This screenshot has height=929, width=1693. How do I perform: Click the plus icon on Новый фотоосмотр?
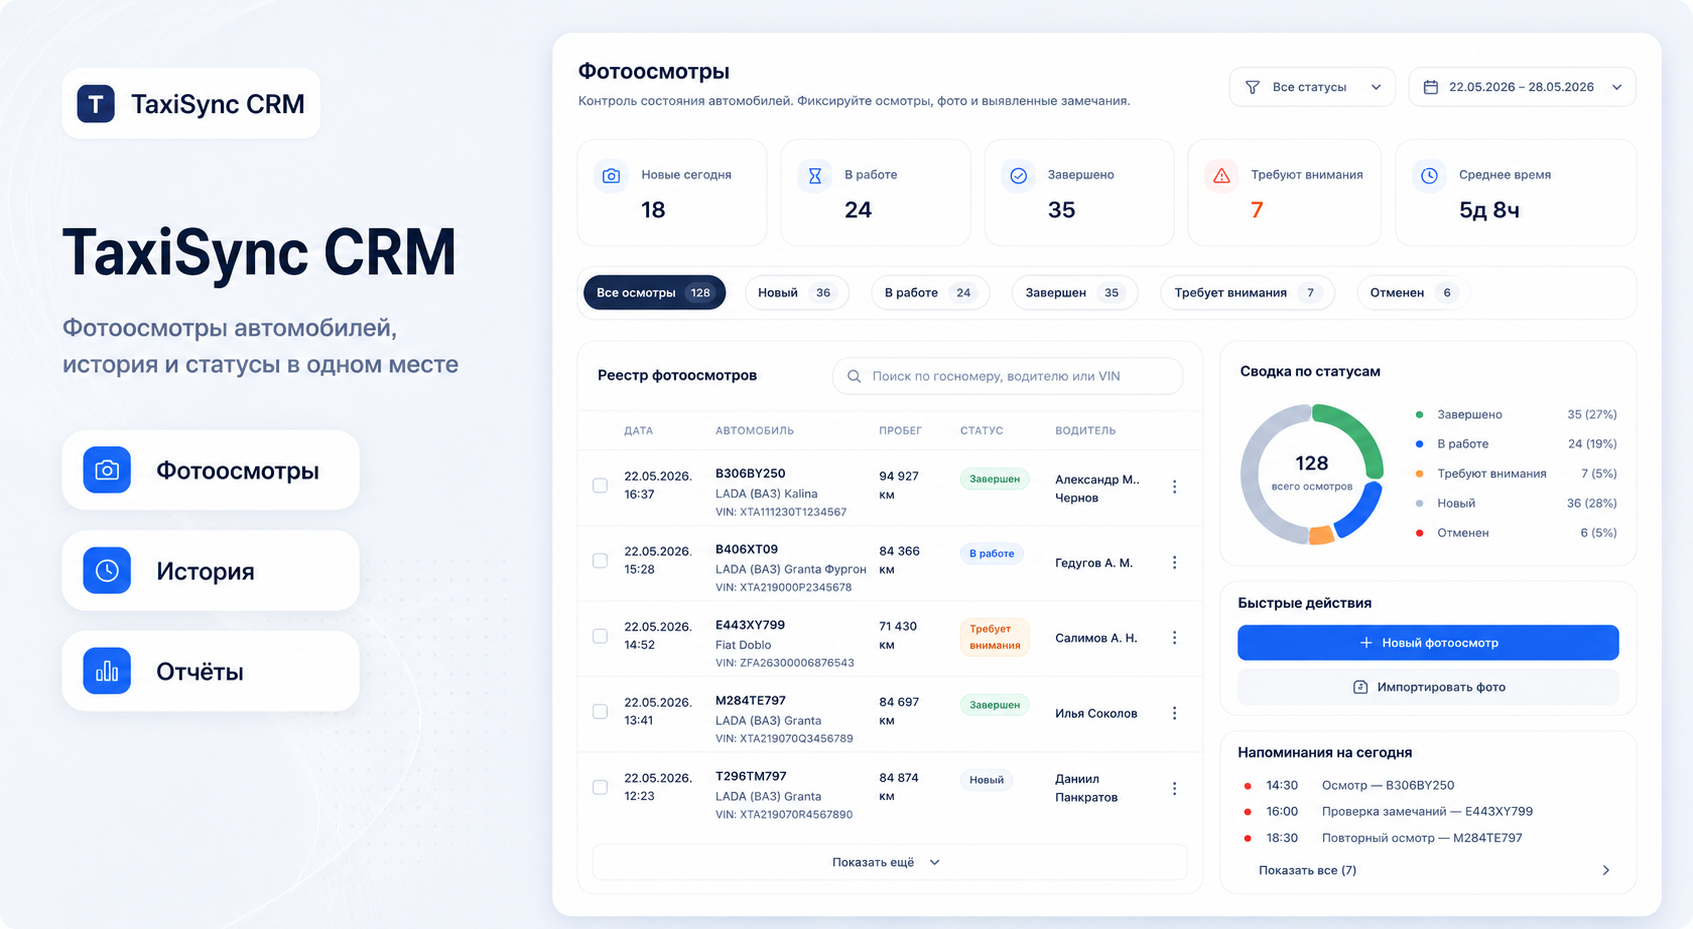point(1366,642)
